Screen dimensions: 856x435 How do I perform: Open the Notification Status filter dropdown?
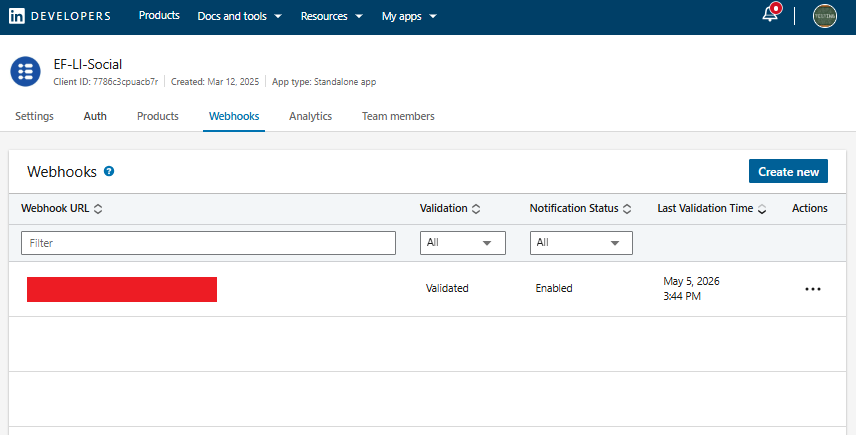(x=581, y=243)
